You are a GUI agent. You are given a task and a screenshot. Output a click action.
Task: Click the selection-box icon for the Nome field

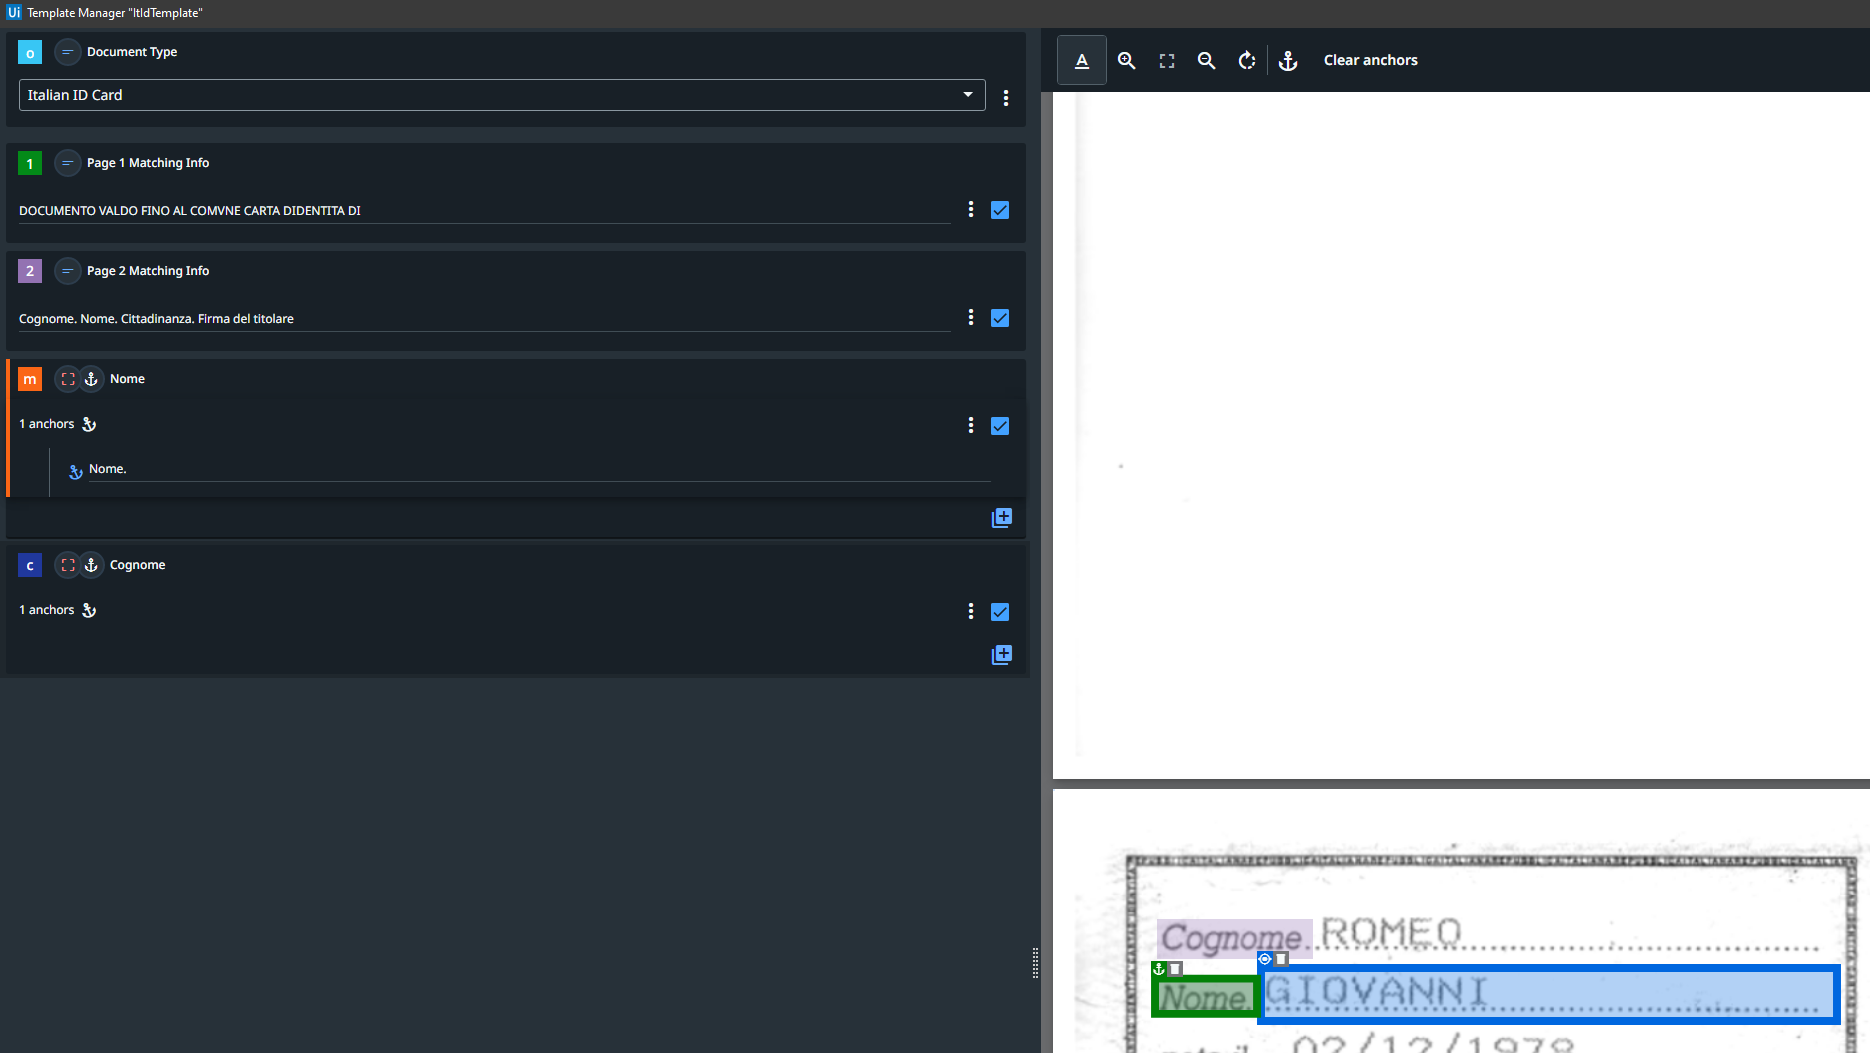(x=67, y=379)
